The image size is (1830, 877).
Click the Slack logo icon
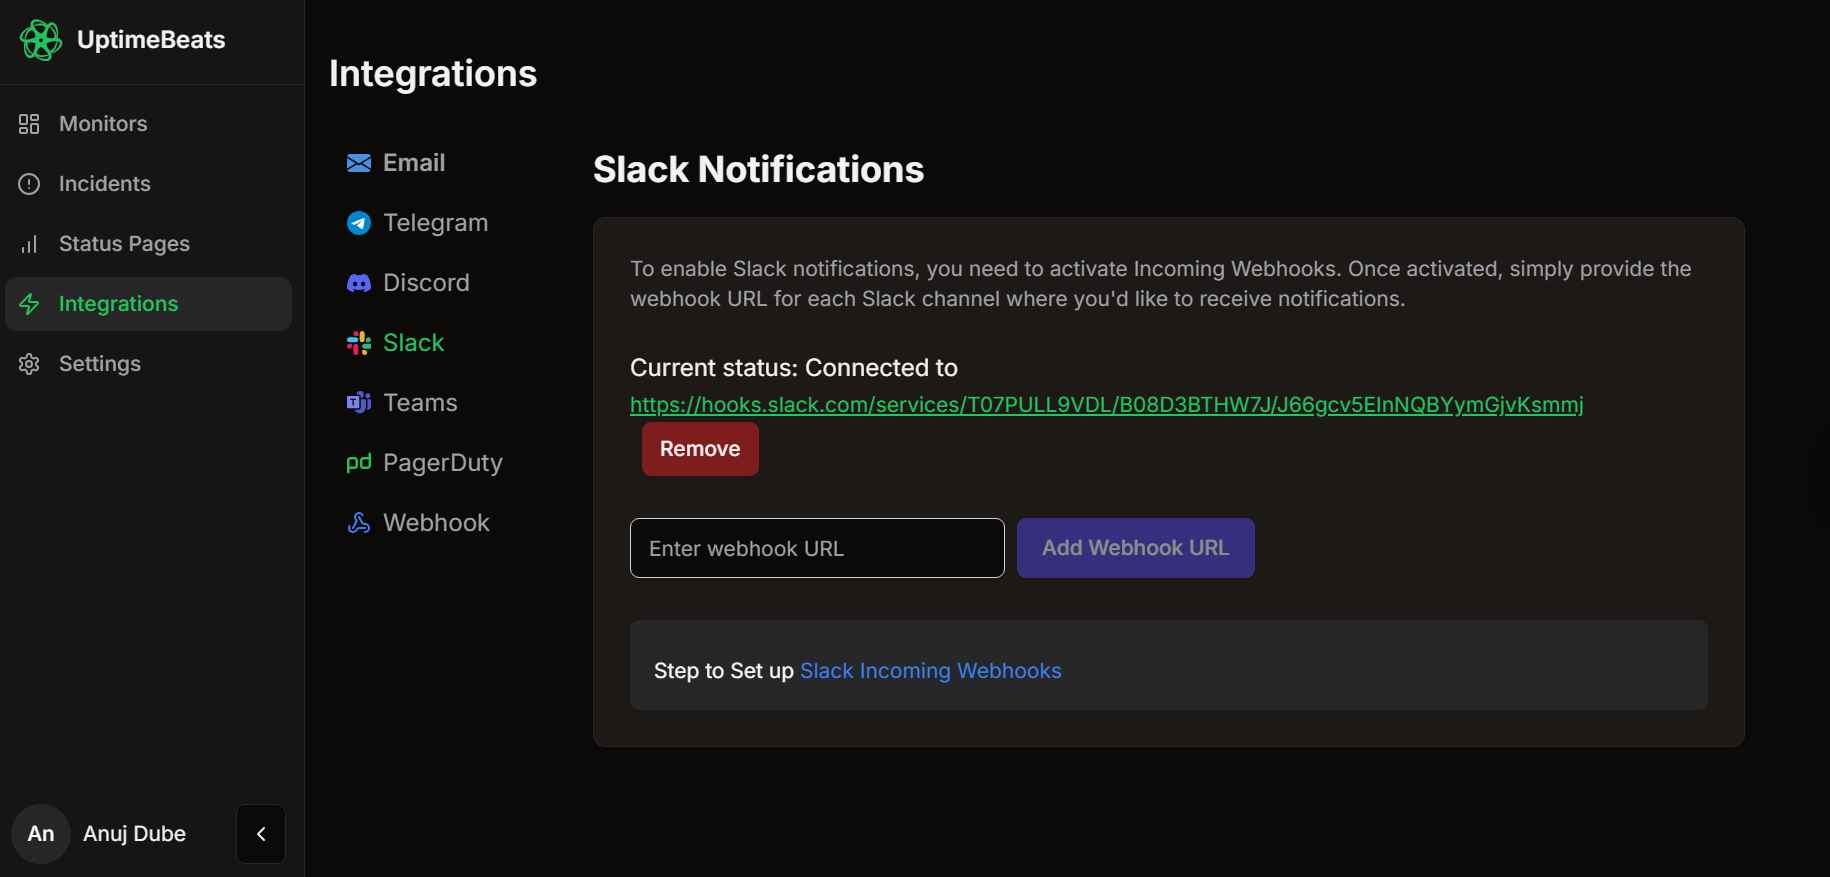(359, 343)
